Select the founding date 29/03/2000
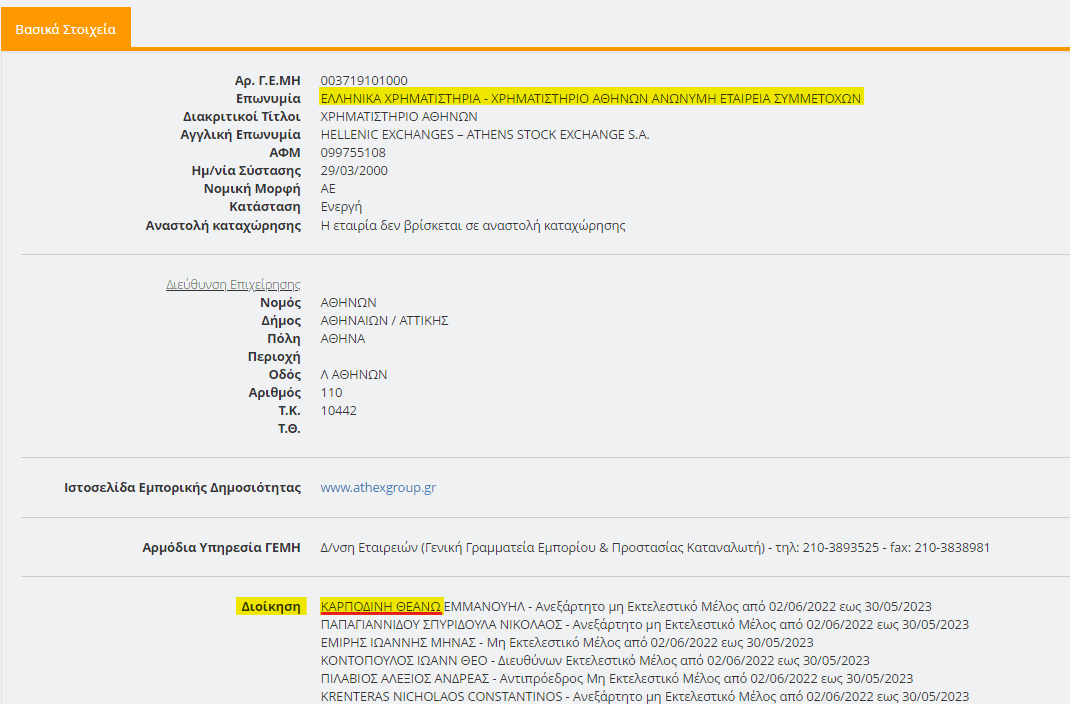1070x704 pixels. tap(354, 171)
